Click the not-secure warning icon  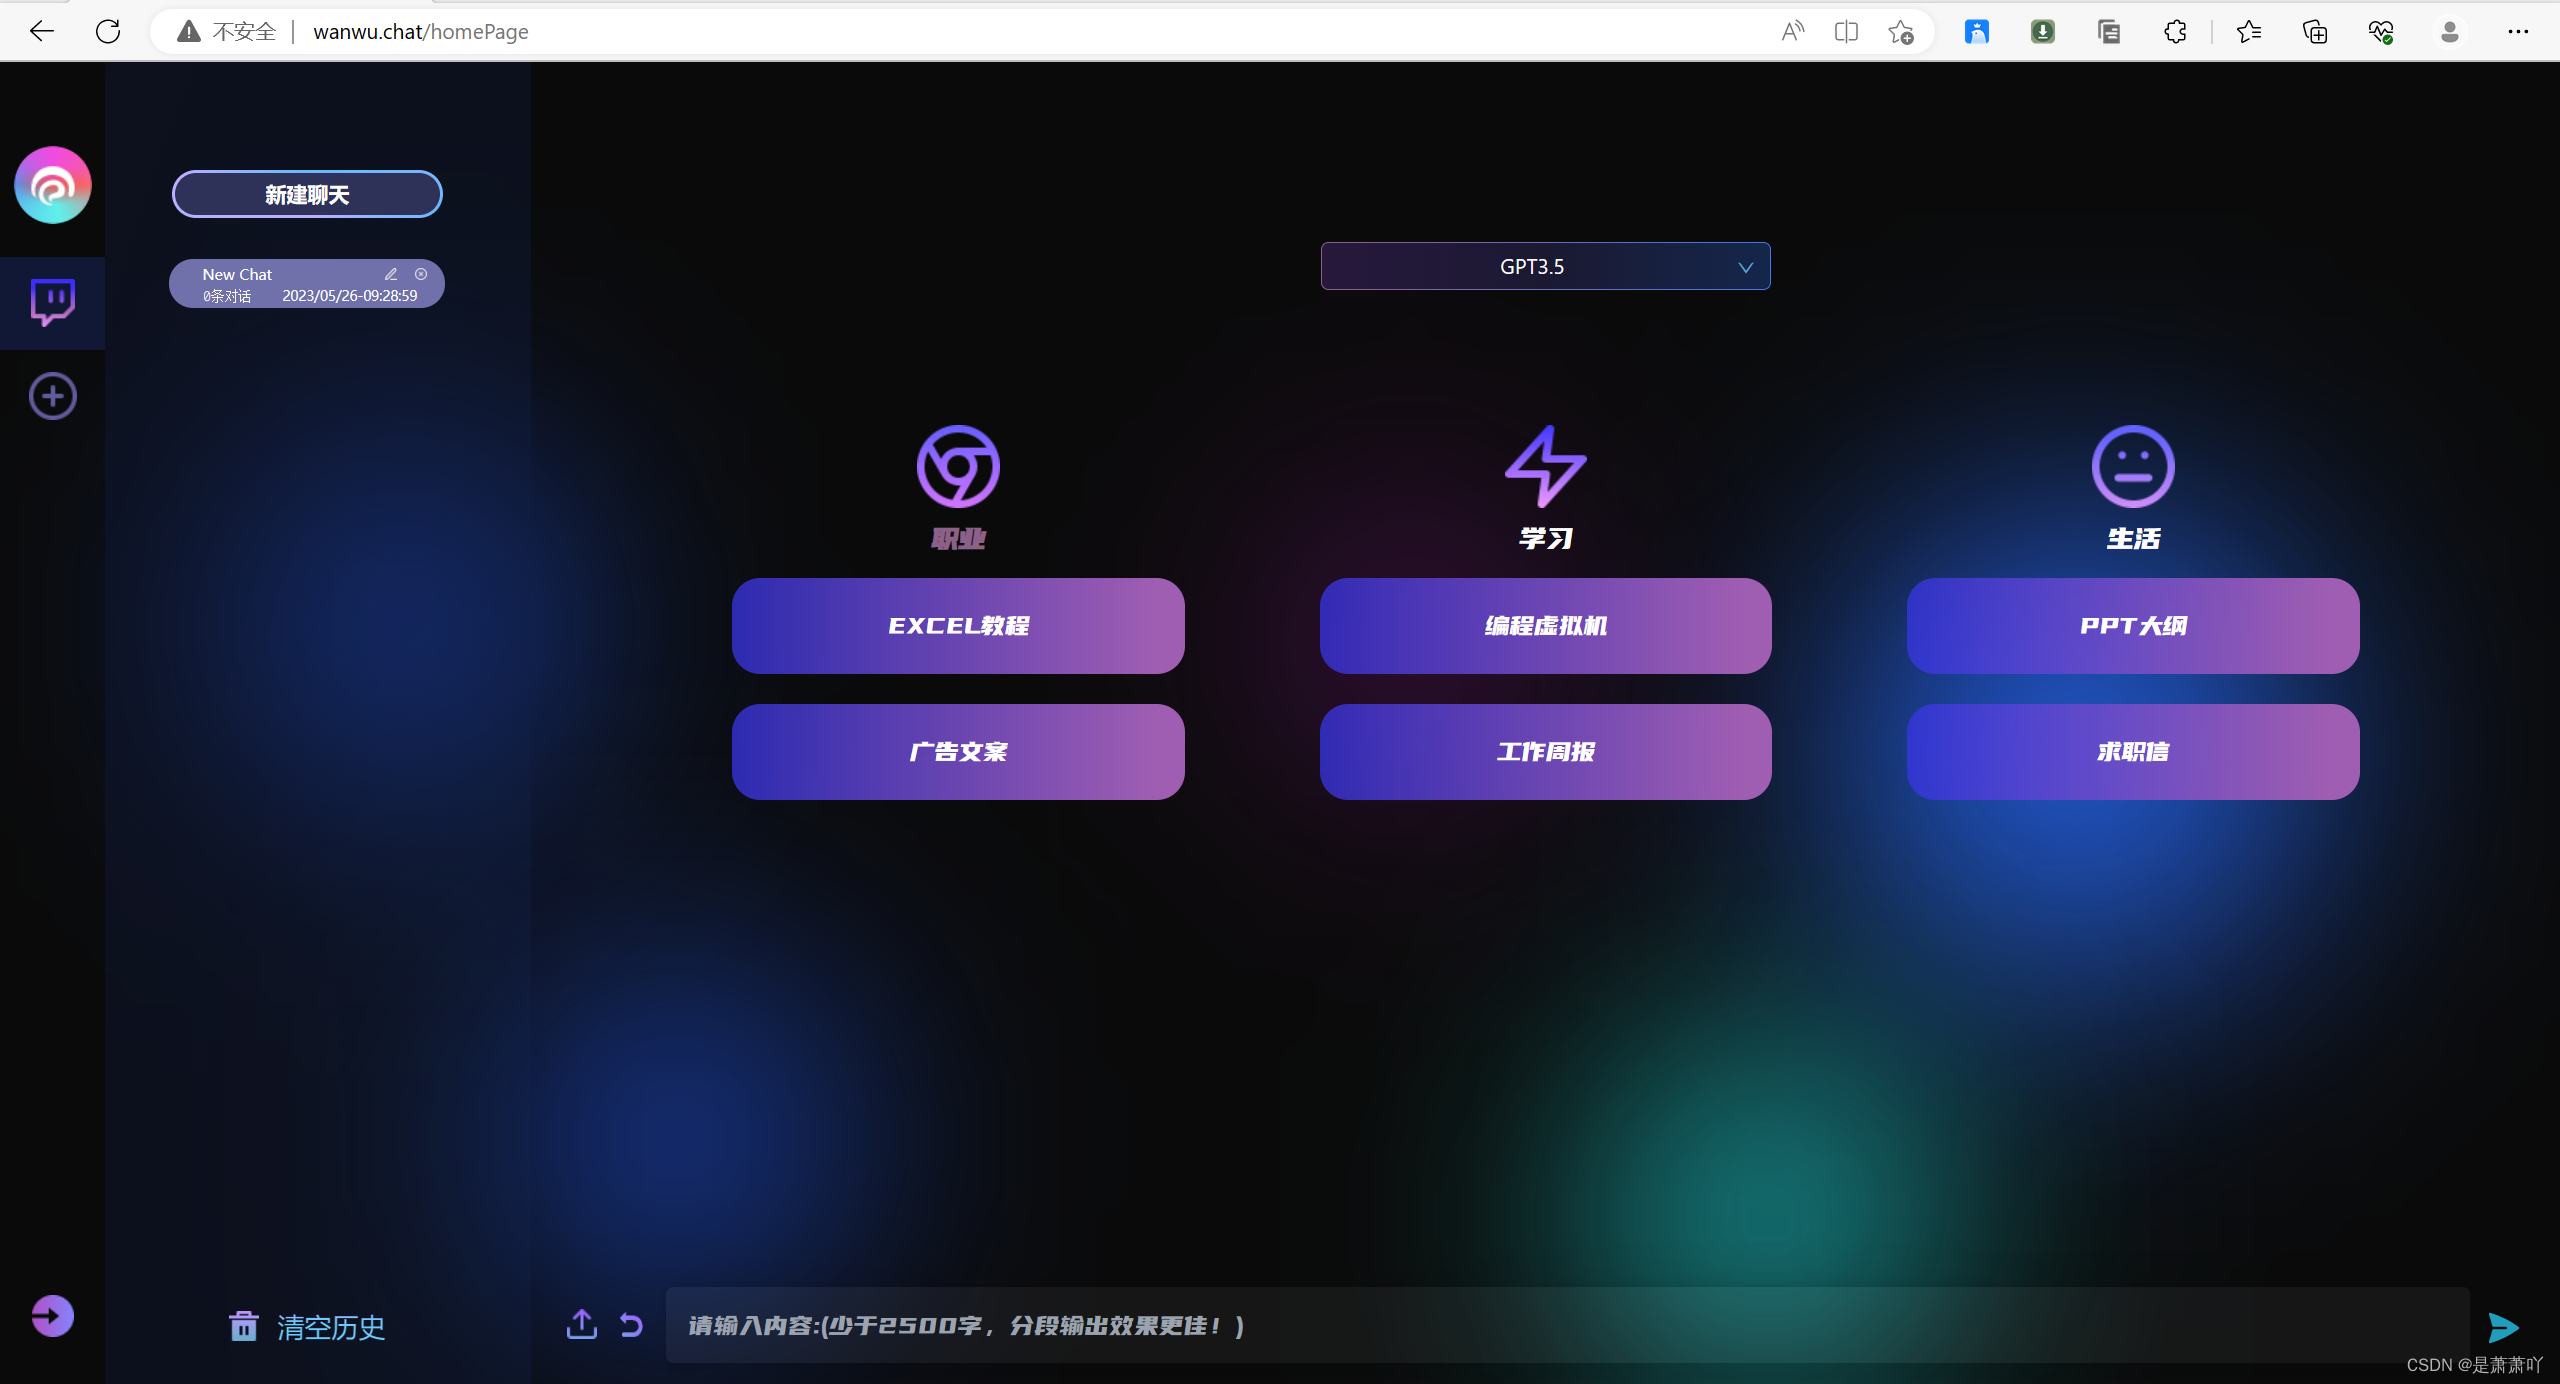point(189,32)
